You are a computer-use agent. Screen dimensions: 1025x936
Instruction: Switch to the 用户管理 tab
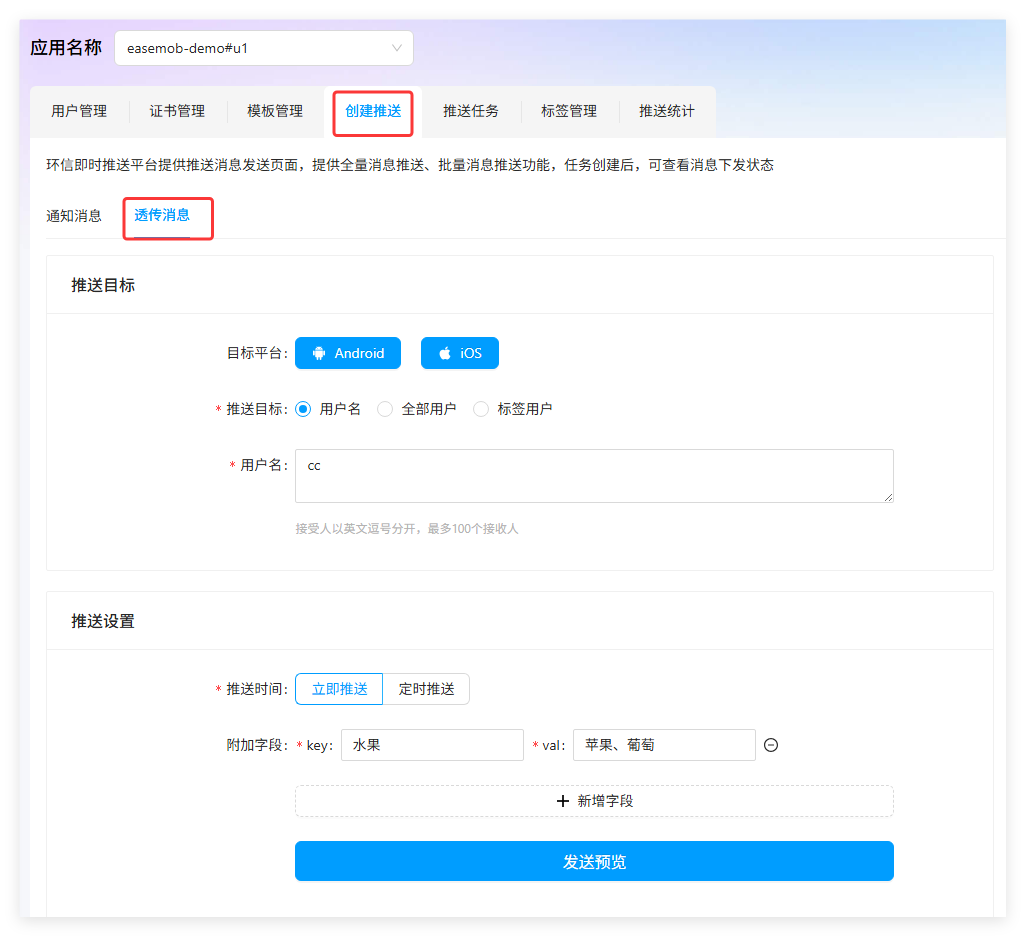coord(79,111)
